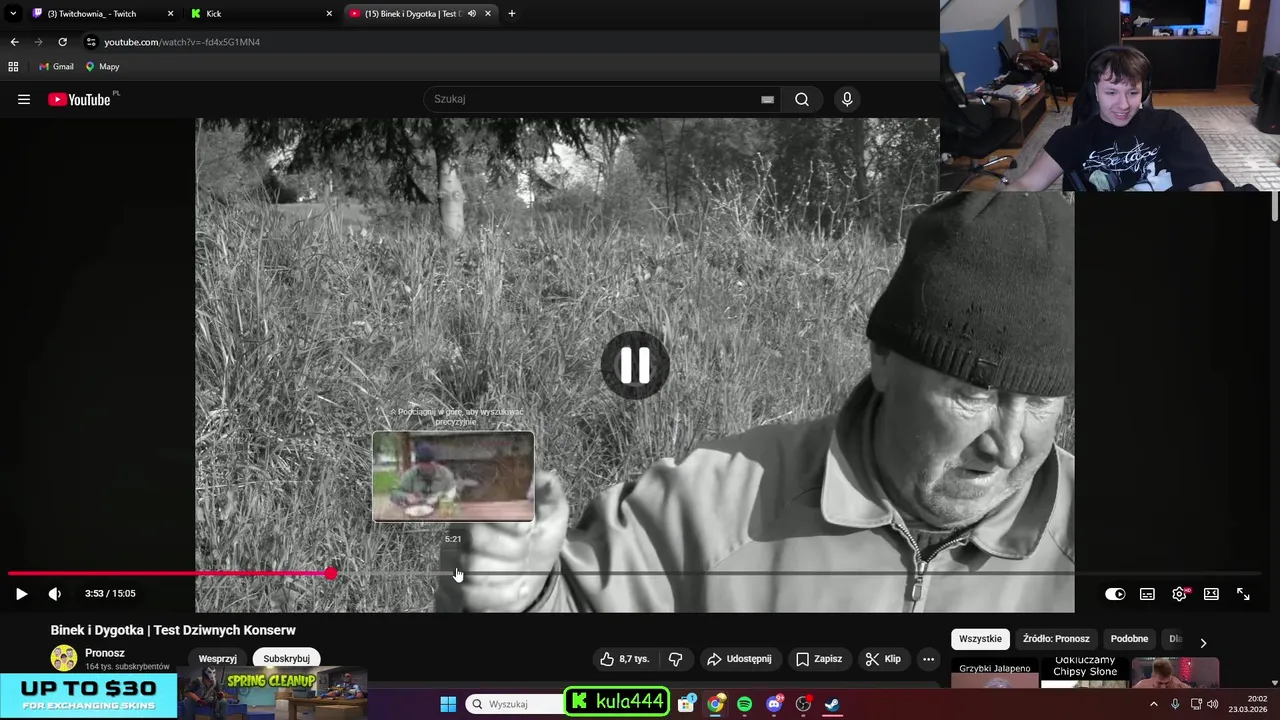Click the taskbar Wyszukaj search box

click(516, 704)
